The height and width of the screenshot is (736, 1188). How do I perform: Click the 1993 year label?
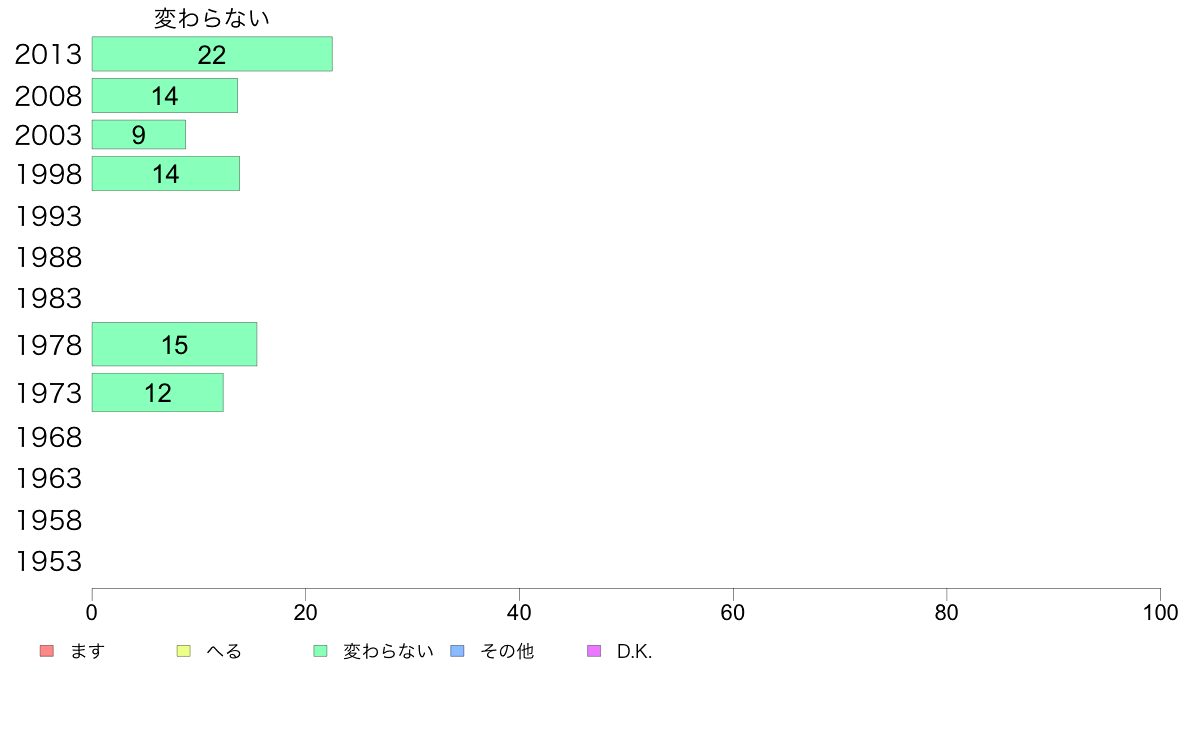(x=48, y=217)
